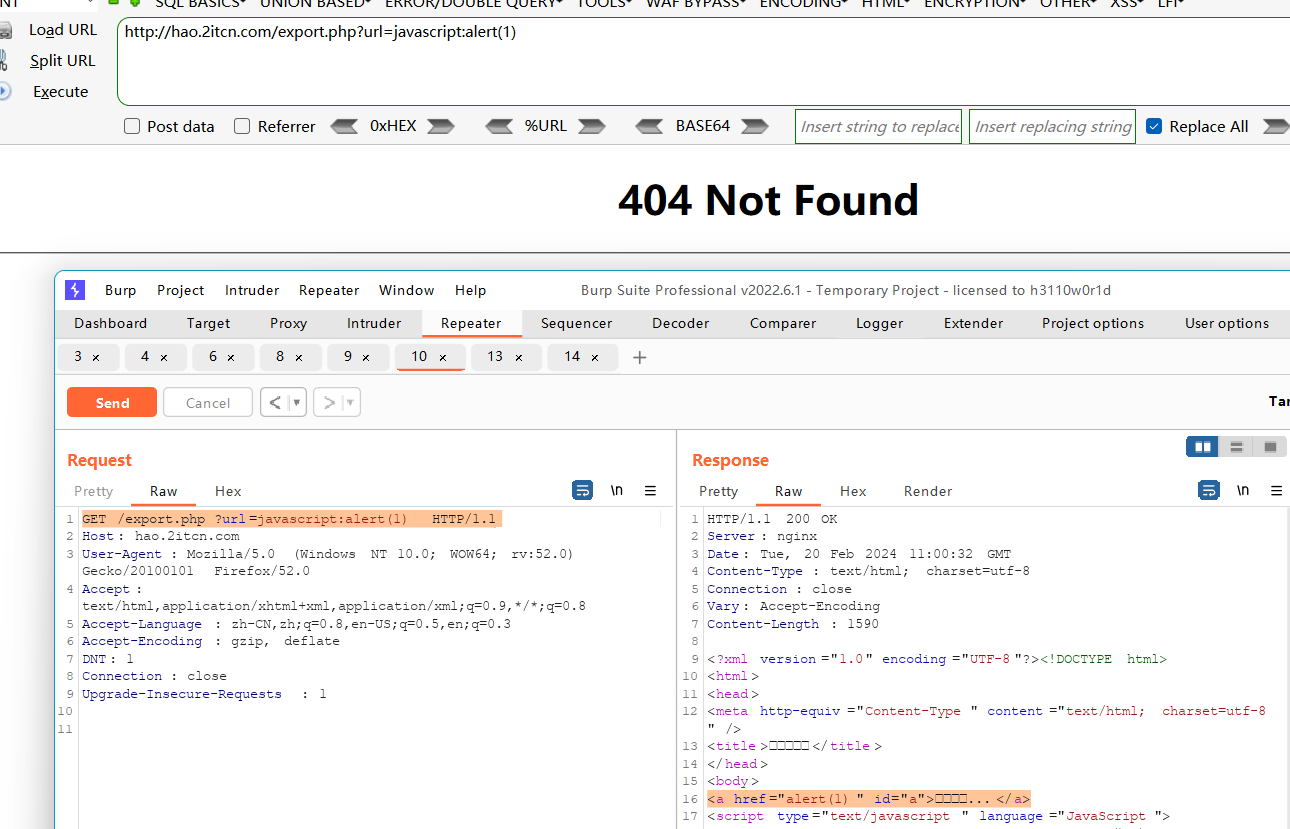1290x829 pixels.
Task: Click Split URL in HackBar
Action: pyautogui.click(x=62, y=61)
